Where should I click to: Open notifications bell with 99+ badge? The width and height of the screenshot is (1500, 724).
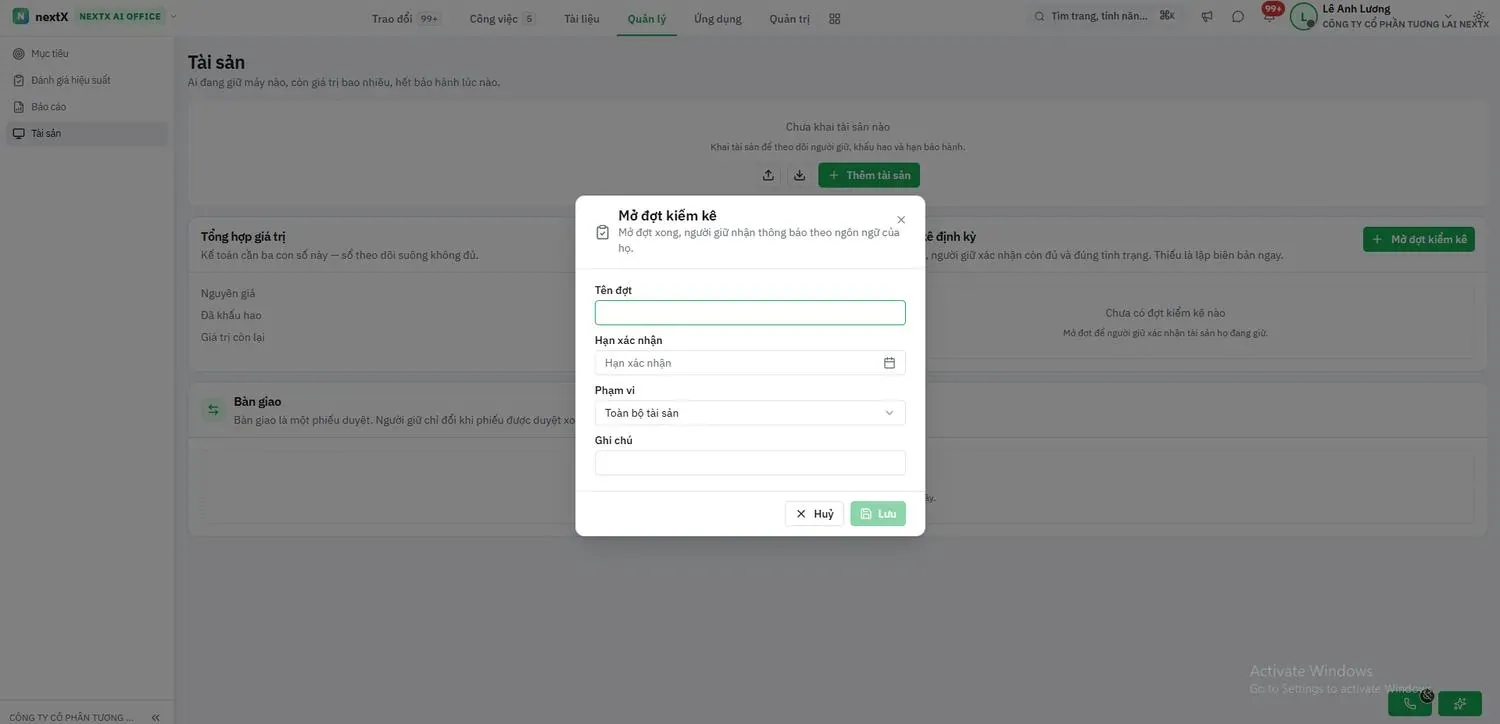[1269, 17]
